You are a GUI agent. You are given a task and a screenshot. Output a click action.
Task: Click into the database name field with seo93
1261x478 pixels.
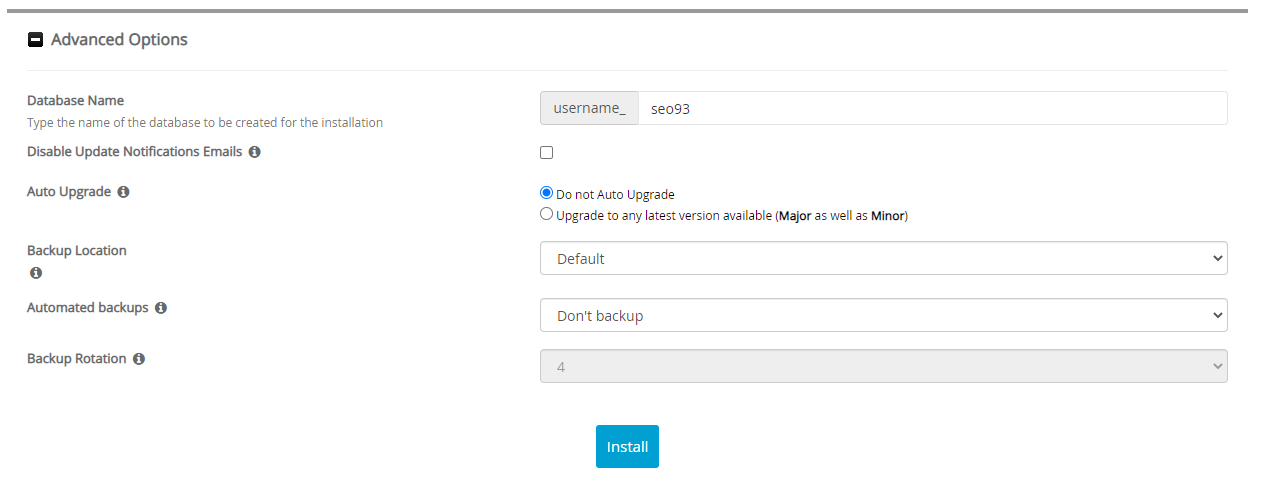(930, 109)
